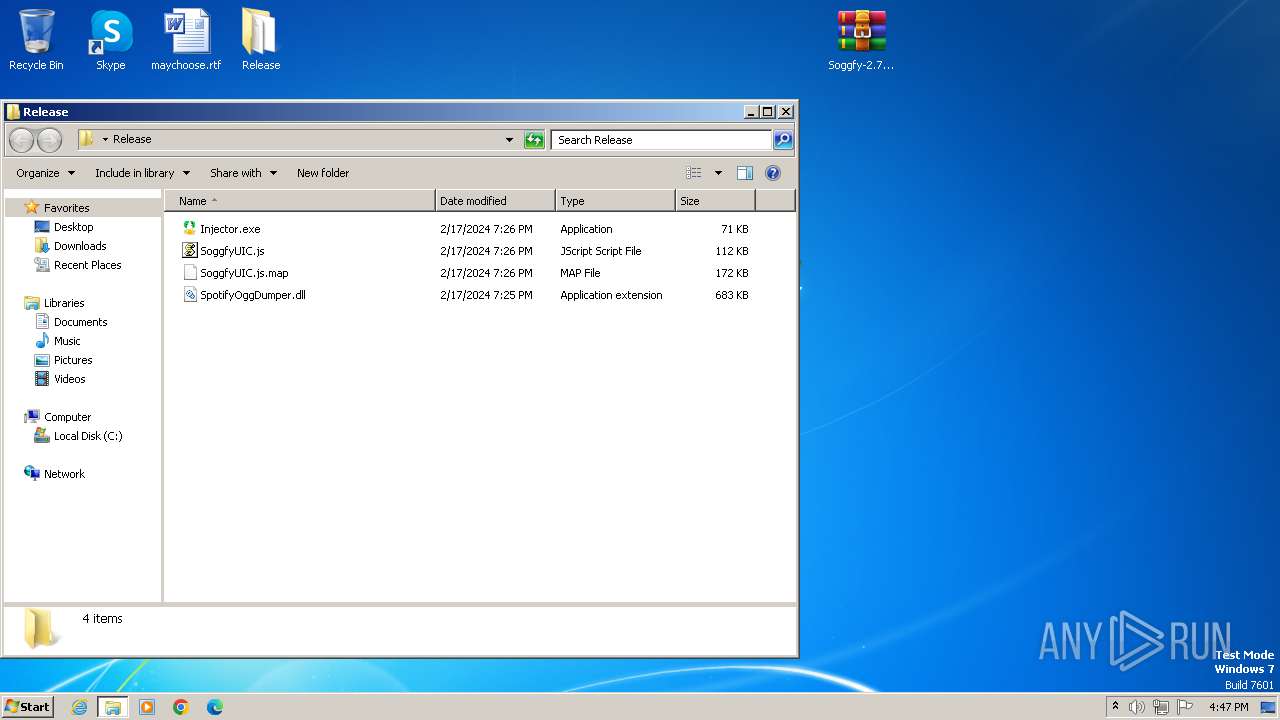This screenshot has width=1280, height=720.
Task: Select SoggfyUIC.js.map file icon
Action: (x=190, y=273)
